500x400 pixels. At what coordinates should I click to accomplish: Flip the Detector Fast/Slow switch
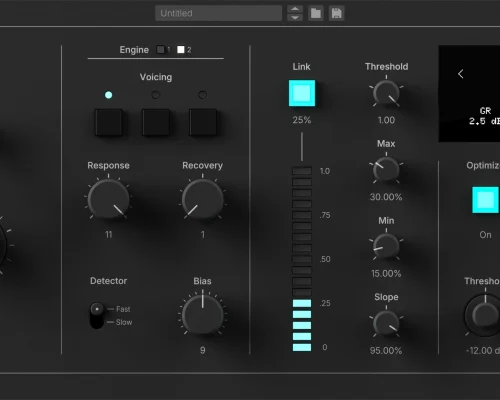coord(97,315)
